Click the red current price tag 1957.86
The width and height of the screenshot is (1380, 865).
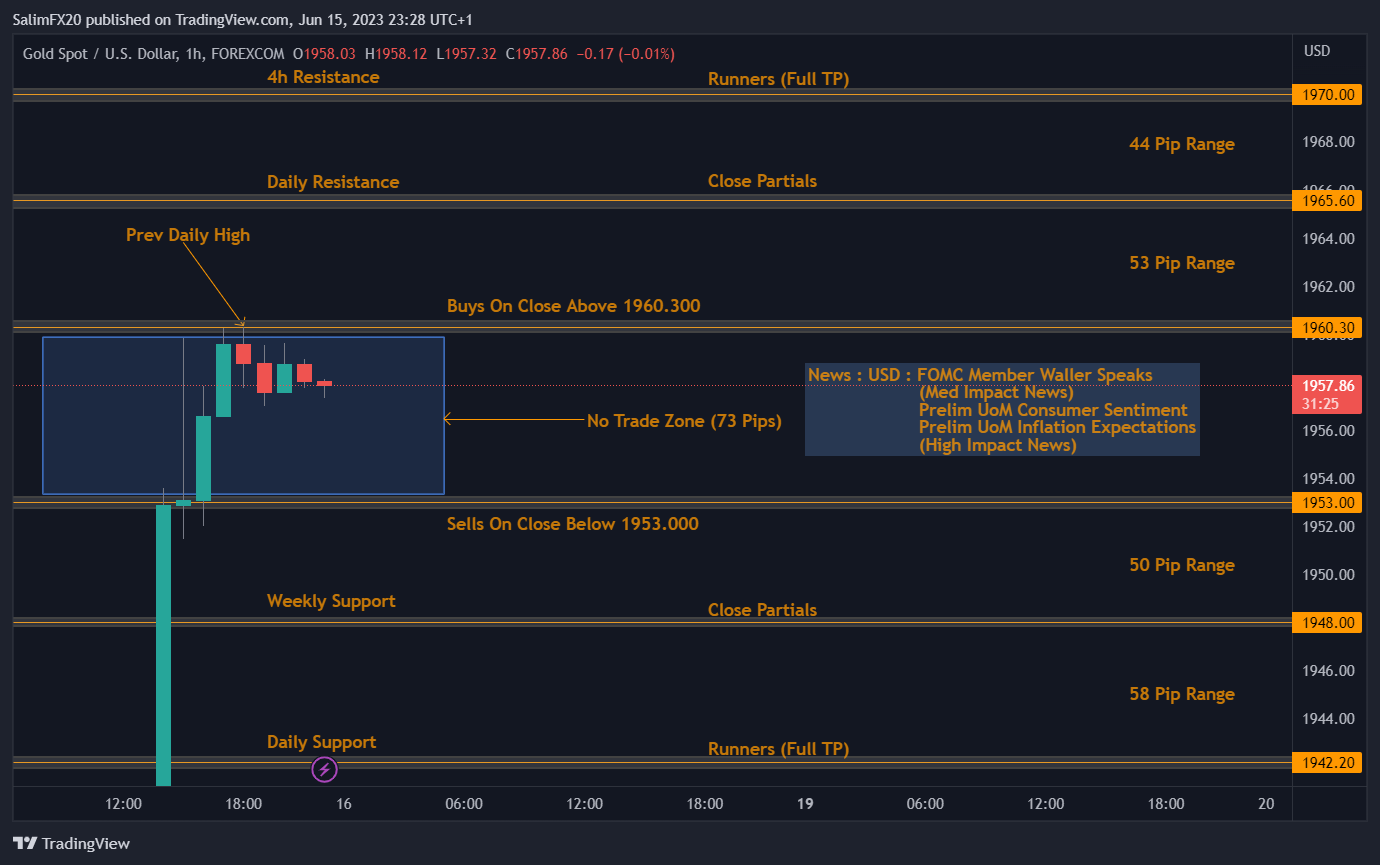(x=1327, y=384)
